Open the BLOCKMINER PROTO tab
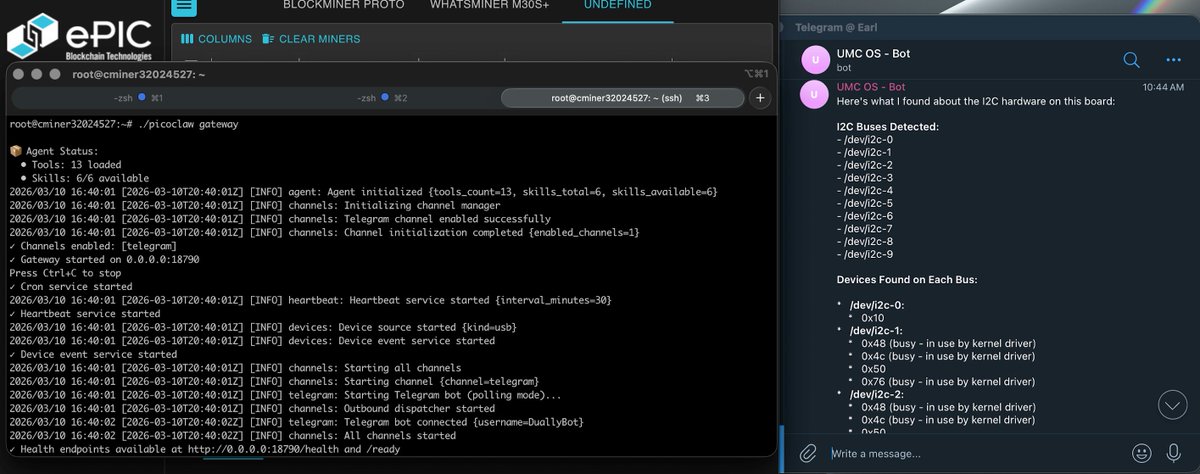 point(344,5)
